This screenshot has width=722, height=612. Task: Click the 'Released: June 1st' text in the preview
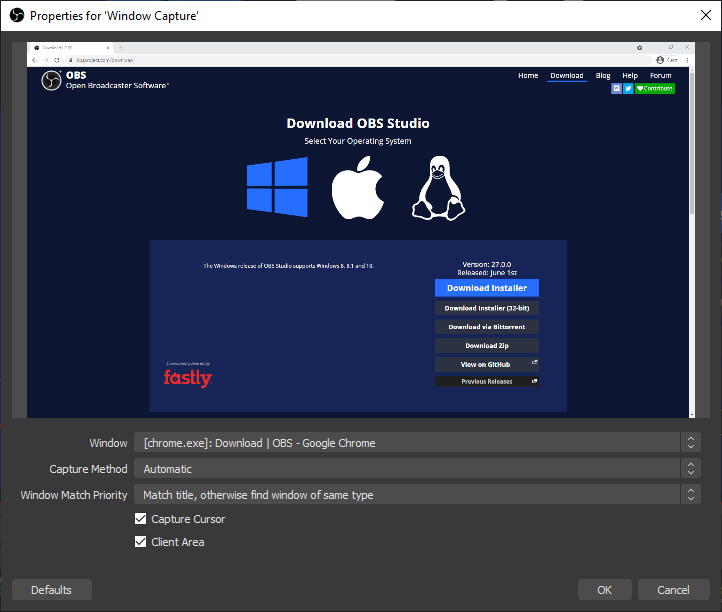(x=487, y=273)
